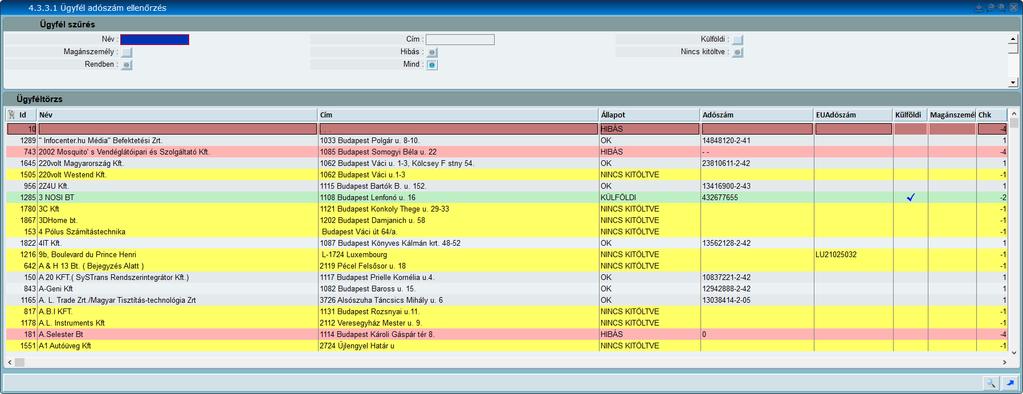The image size is (1023, 394).
Task: Choose the Mind radio option
Action: point(432,65)
